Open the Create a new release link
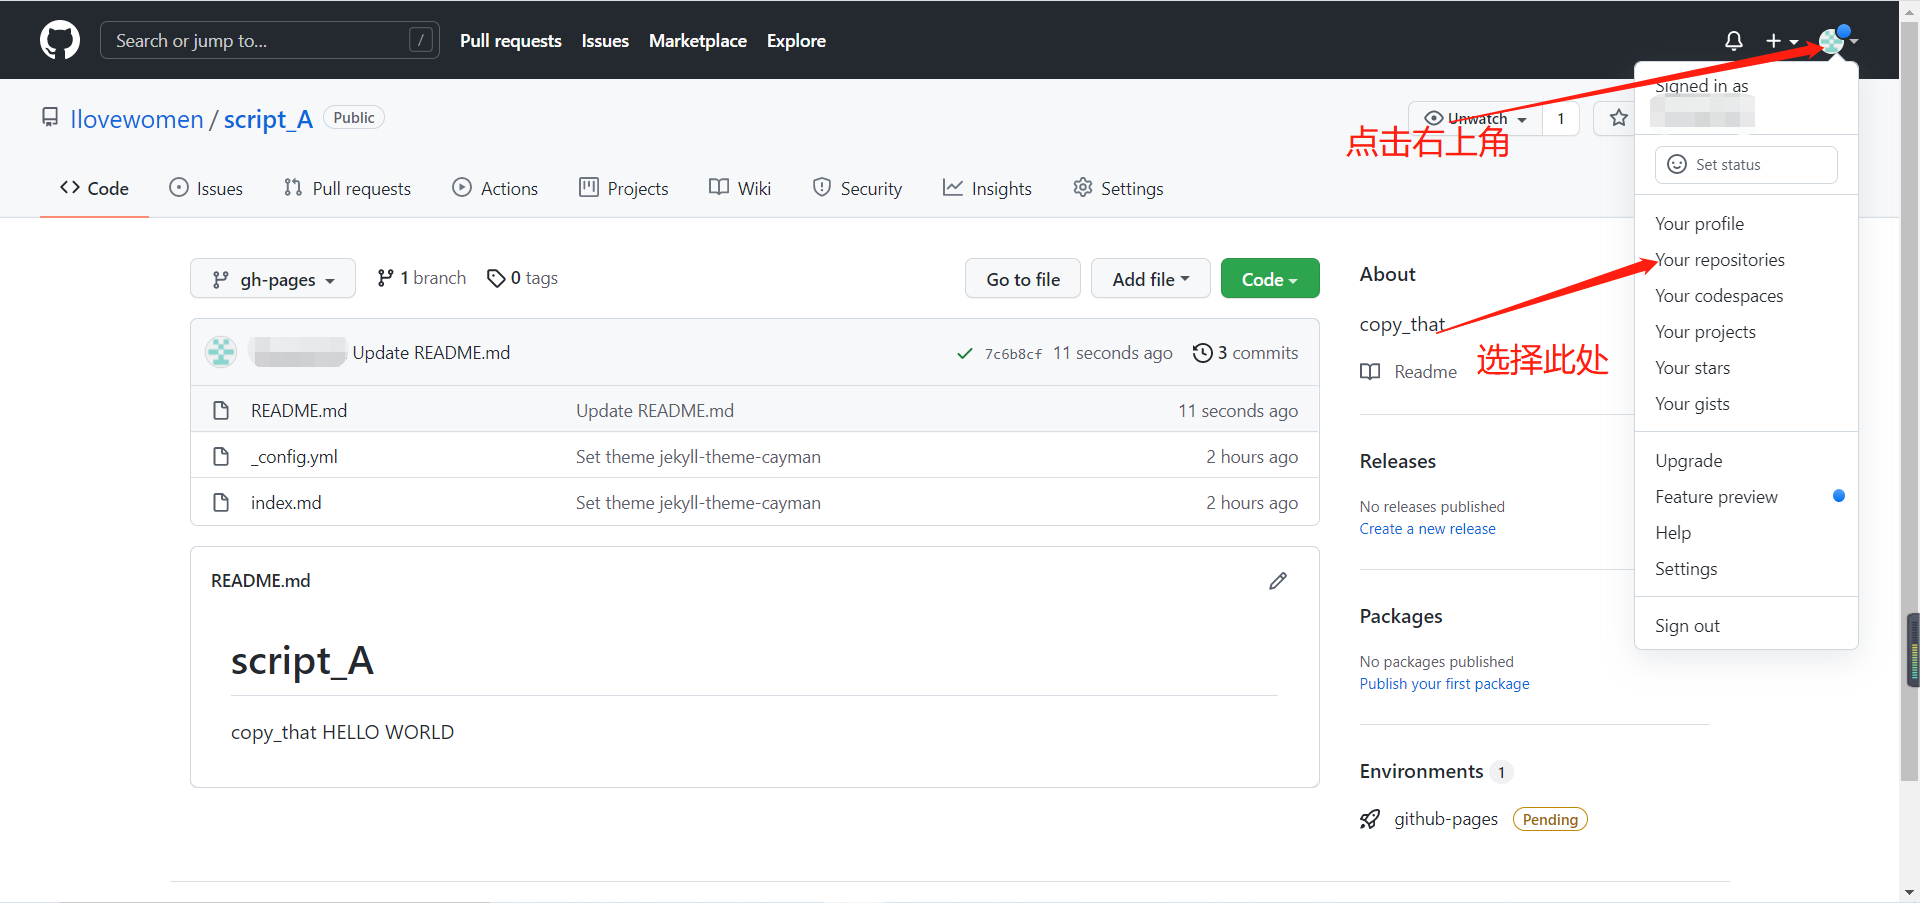Image resolution: width=1920 pixels, height=903 pixels. (x=1427, y=528)
